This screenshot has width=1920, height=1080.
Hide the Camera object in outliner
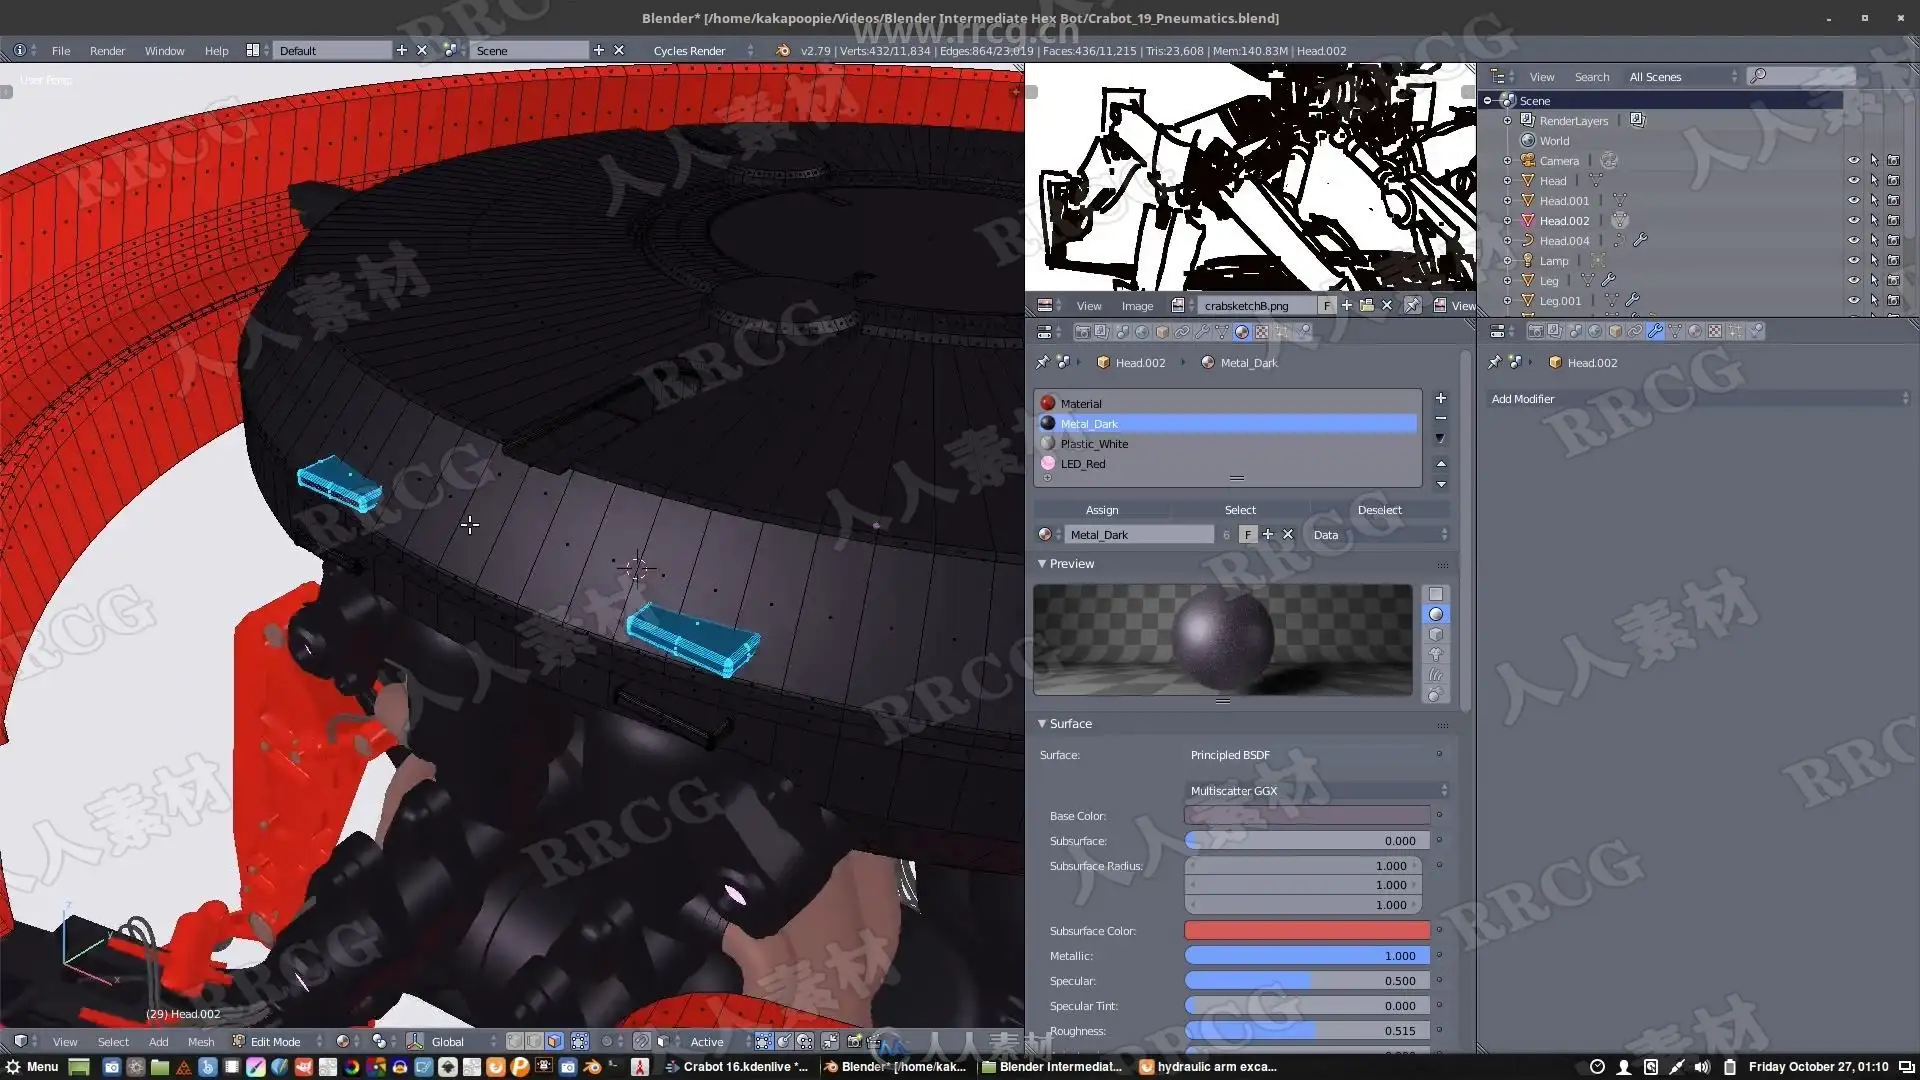pyautogui.click(x=1853, y=161)
